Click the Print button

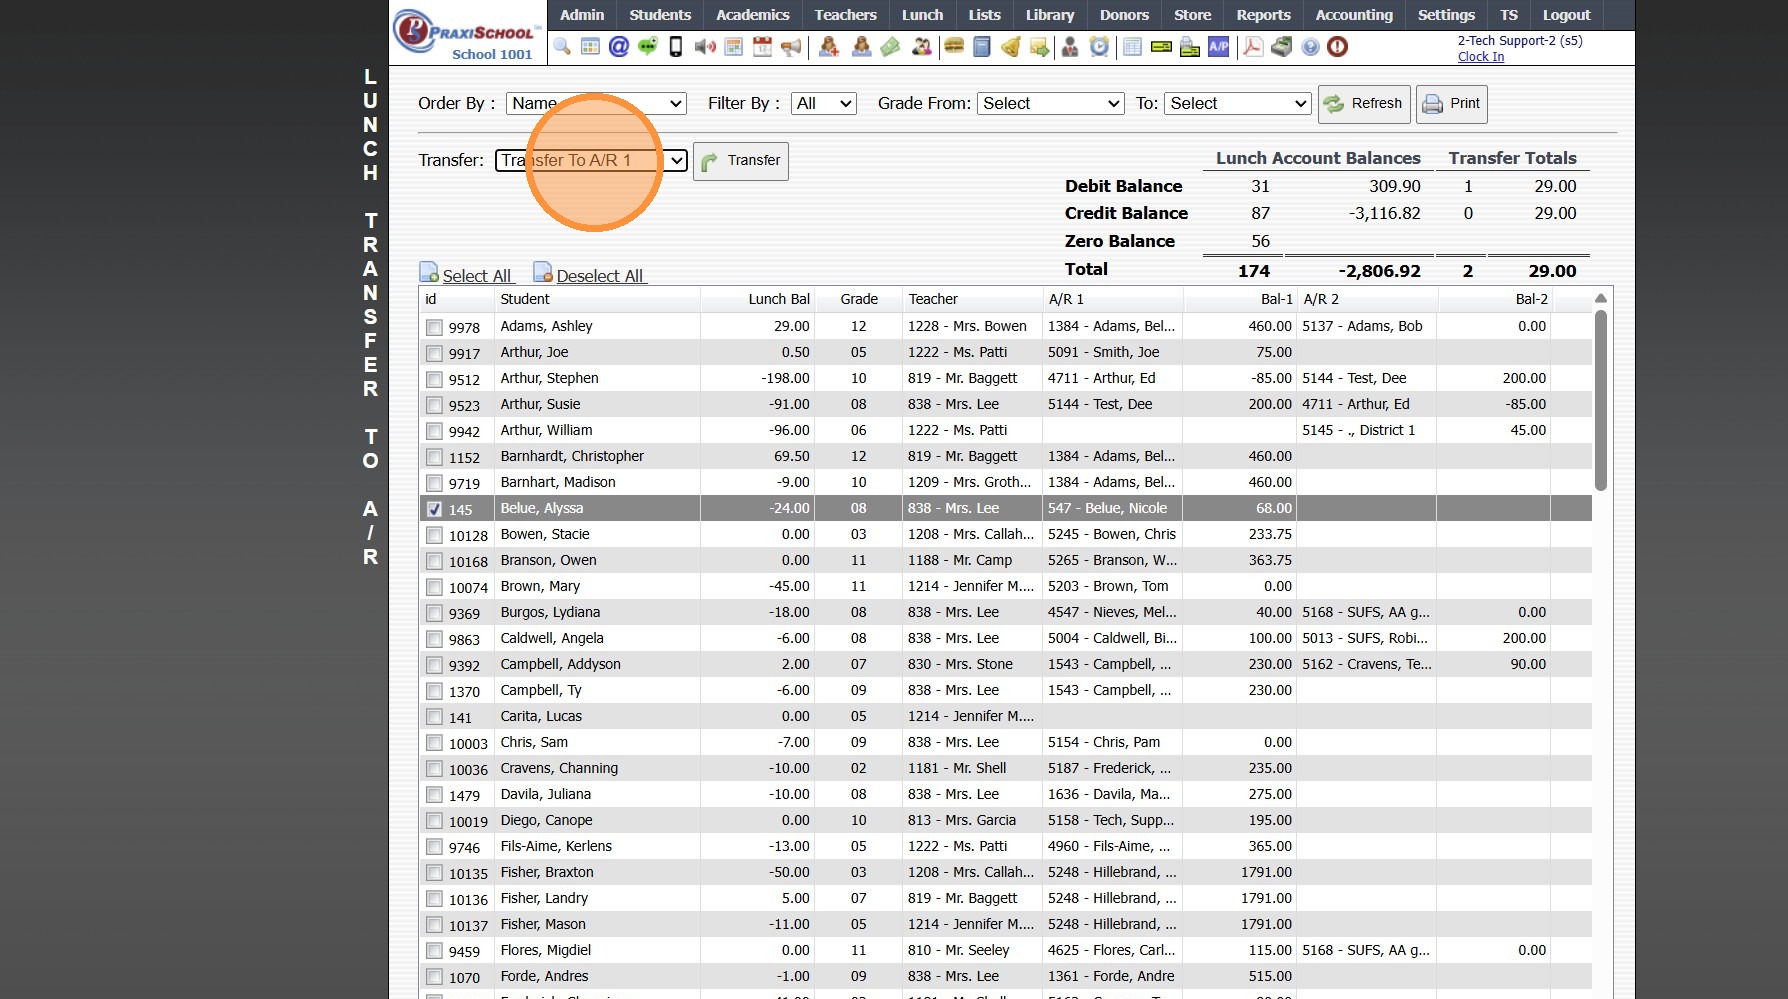1451,104
